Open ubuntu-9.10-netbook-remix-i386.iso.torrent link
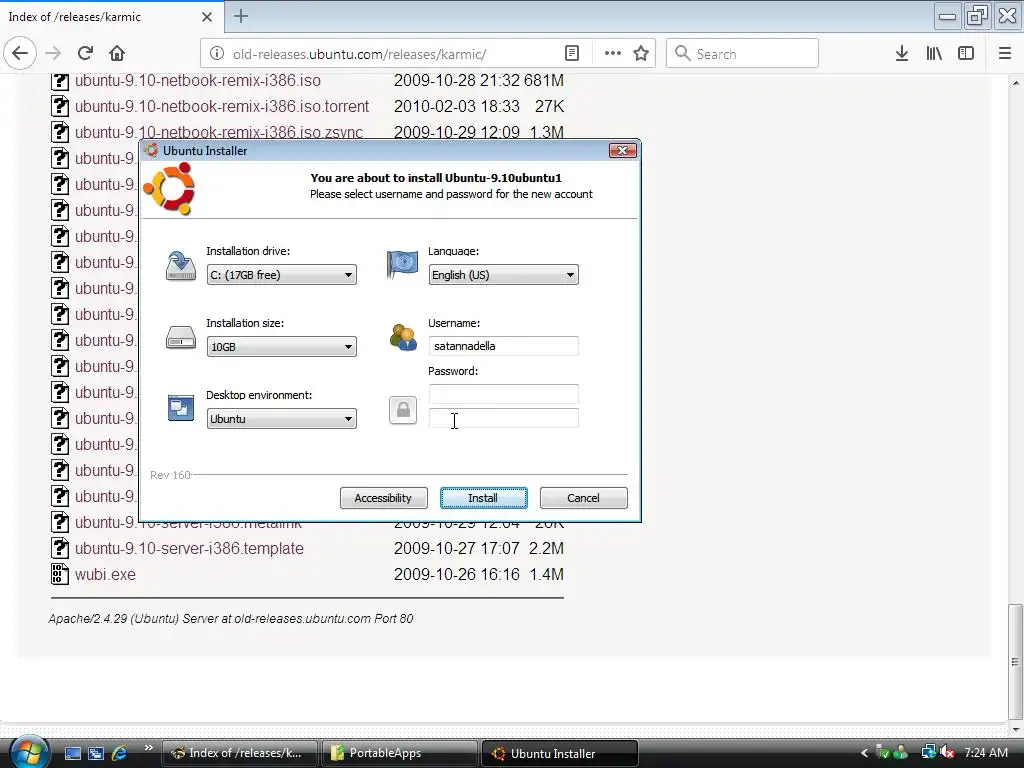1024x768 pixels. click(x=222, y=106)
